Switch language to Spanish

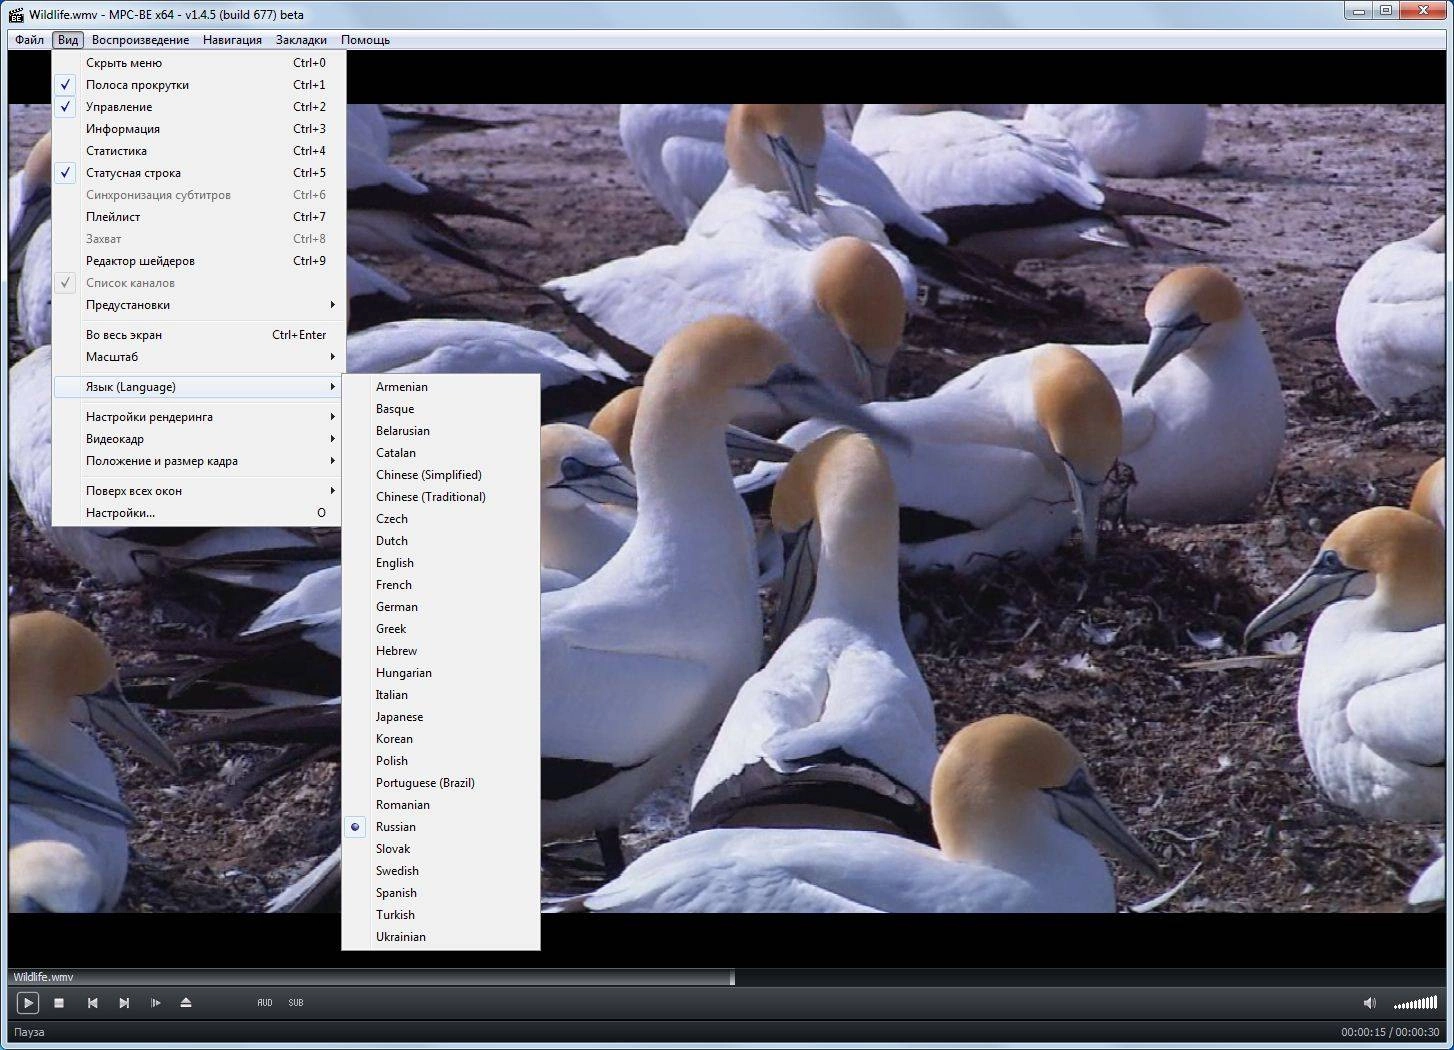[x=440, y=893]
